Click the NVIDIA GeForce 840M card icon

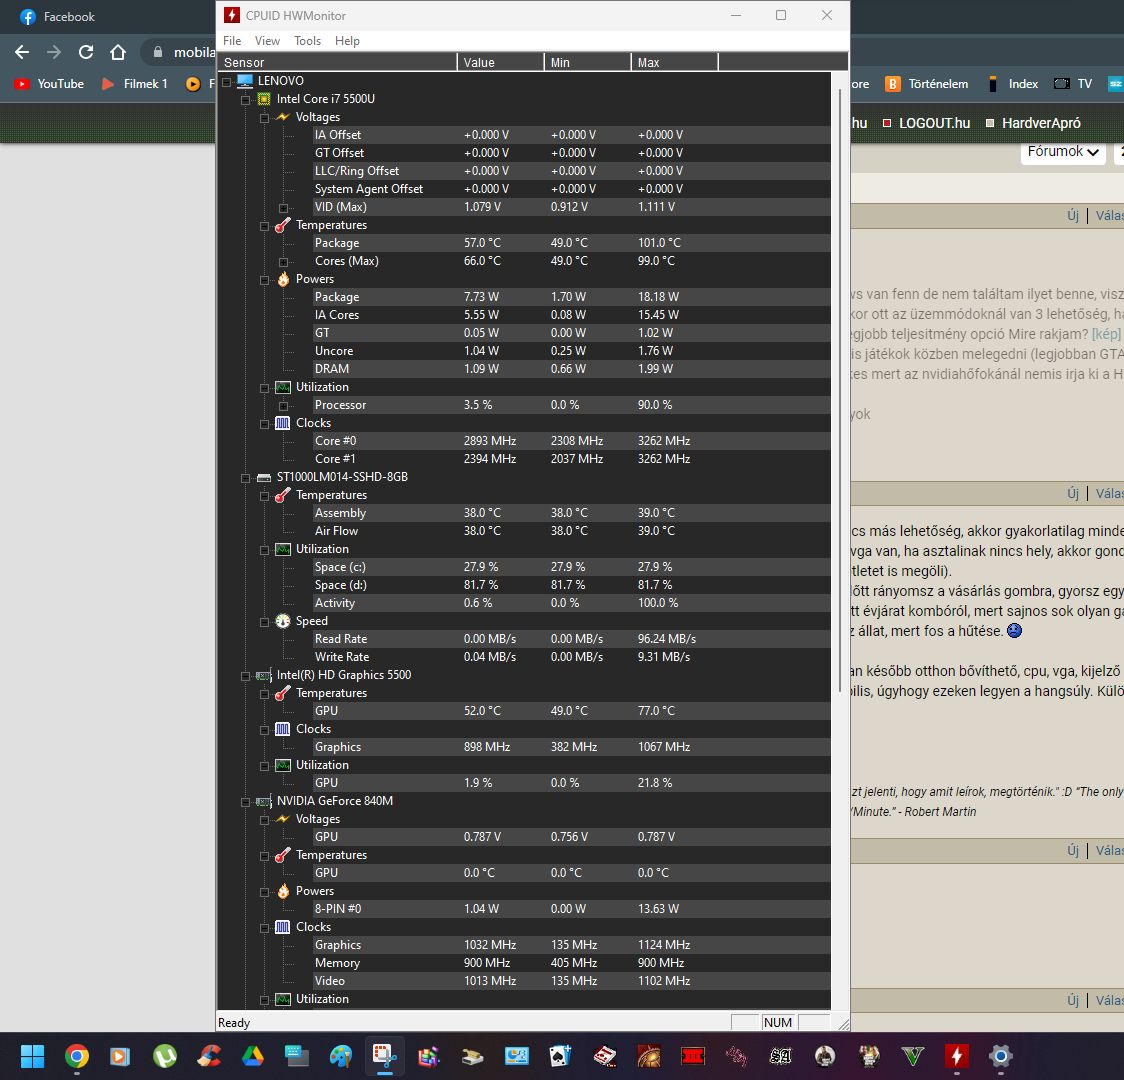tap(264, 801)
